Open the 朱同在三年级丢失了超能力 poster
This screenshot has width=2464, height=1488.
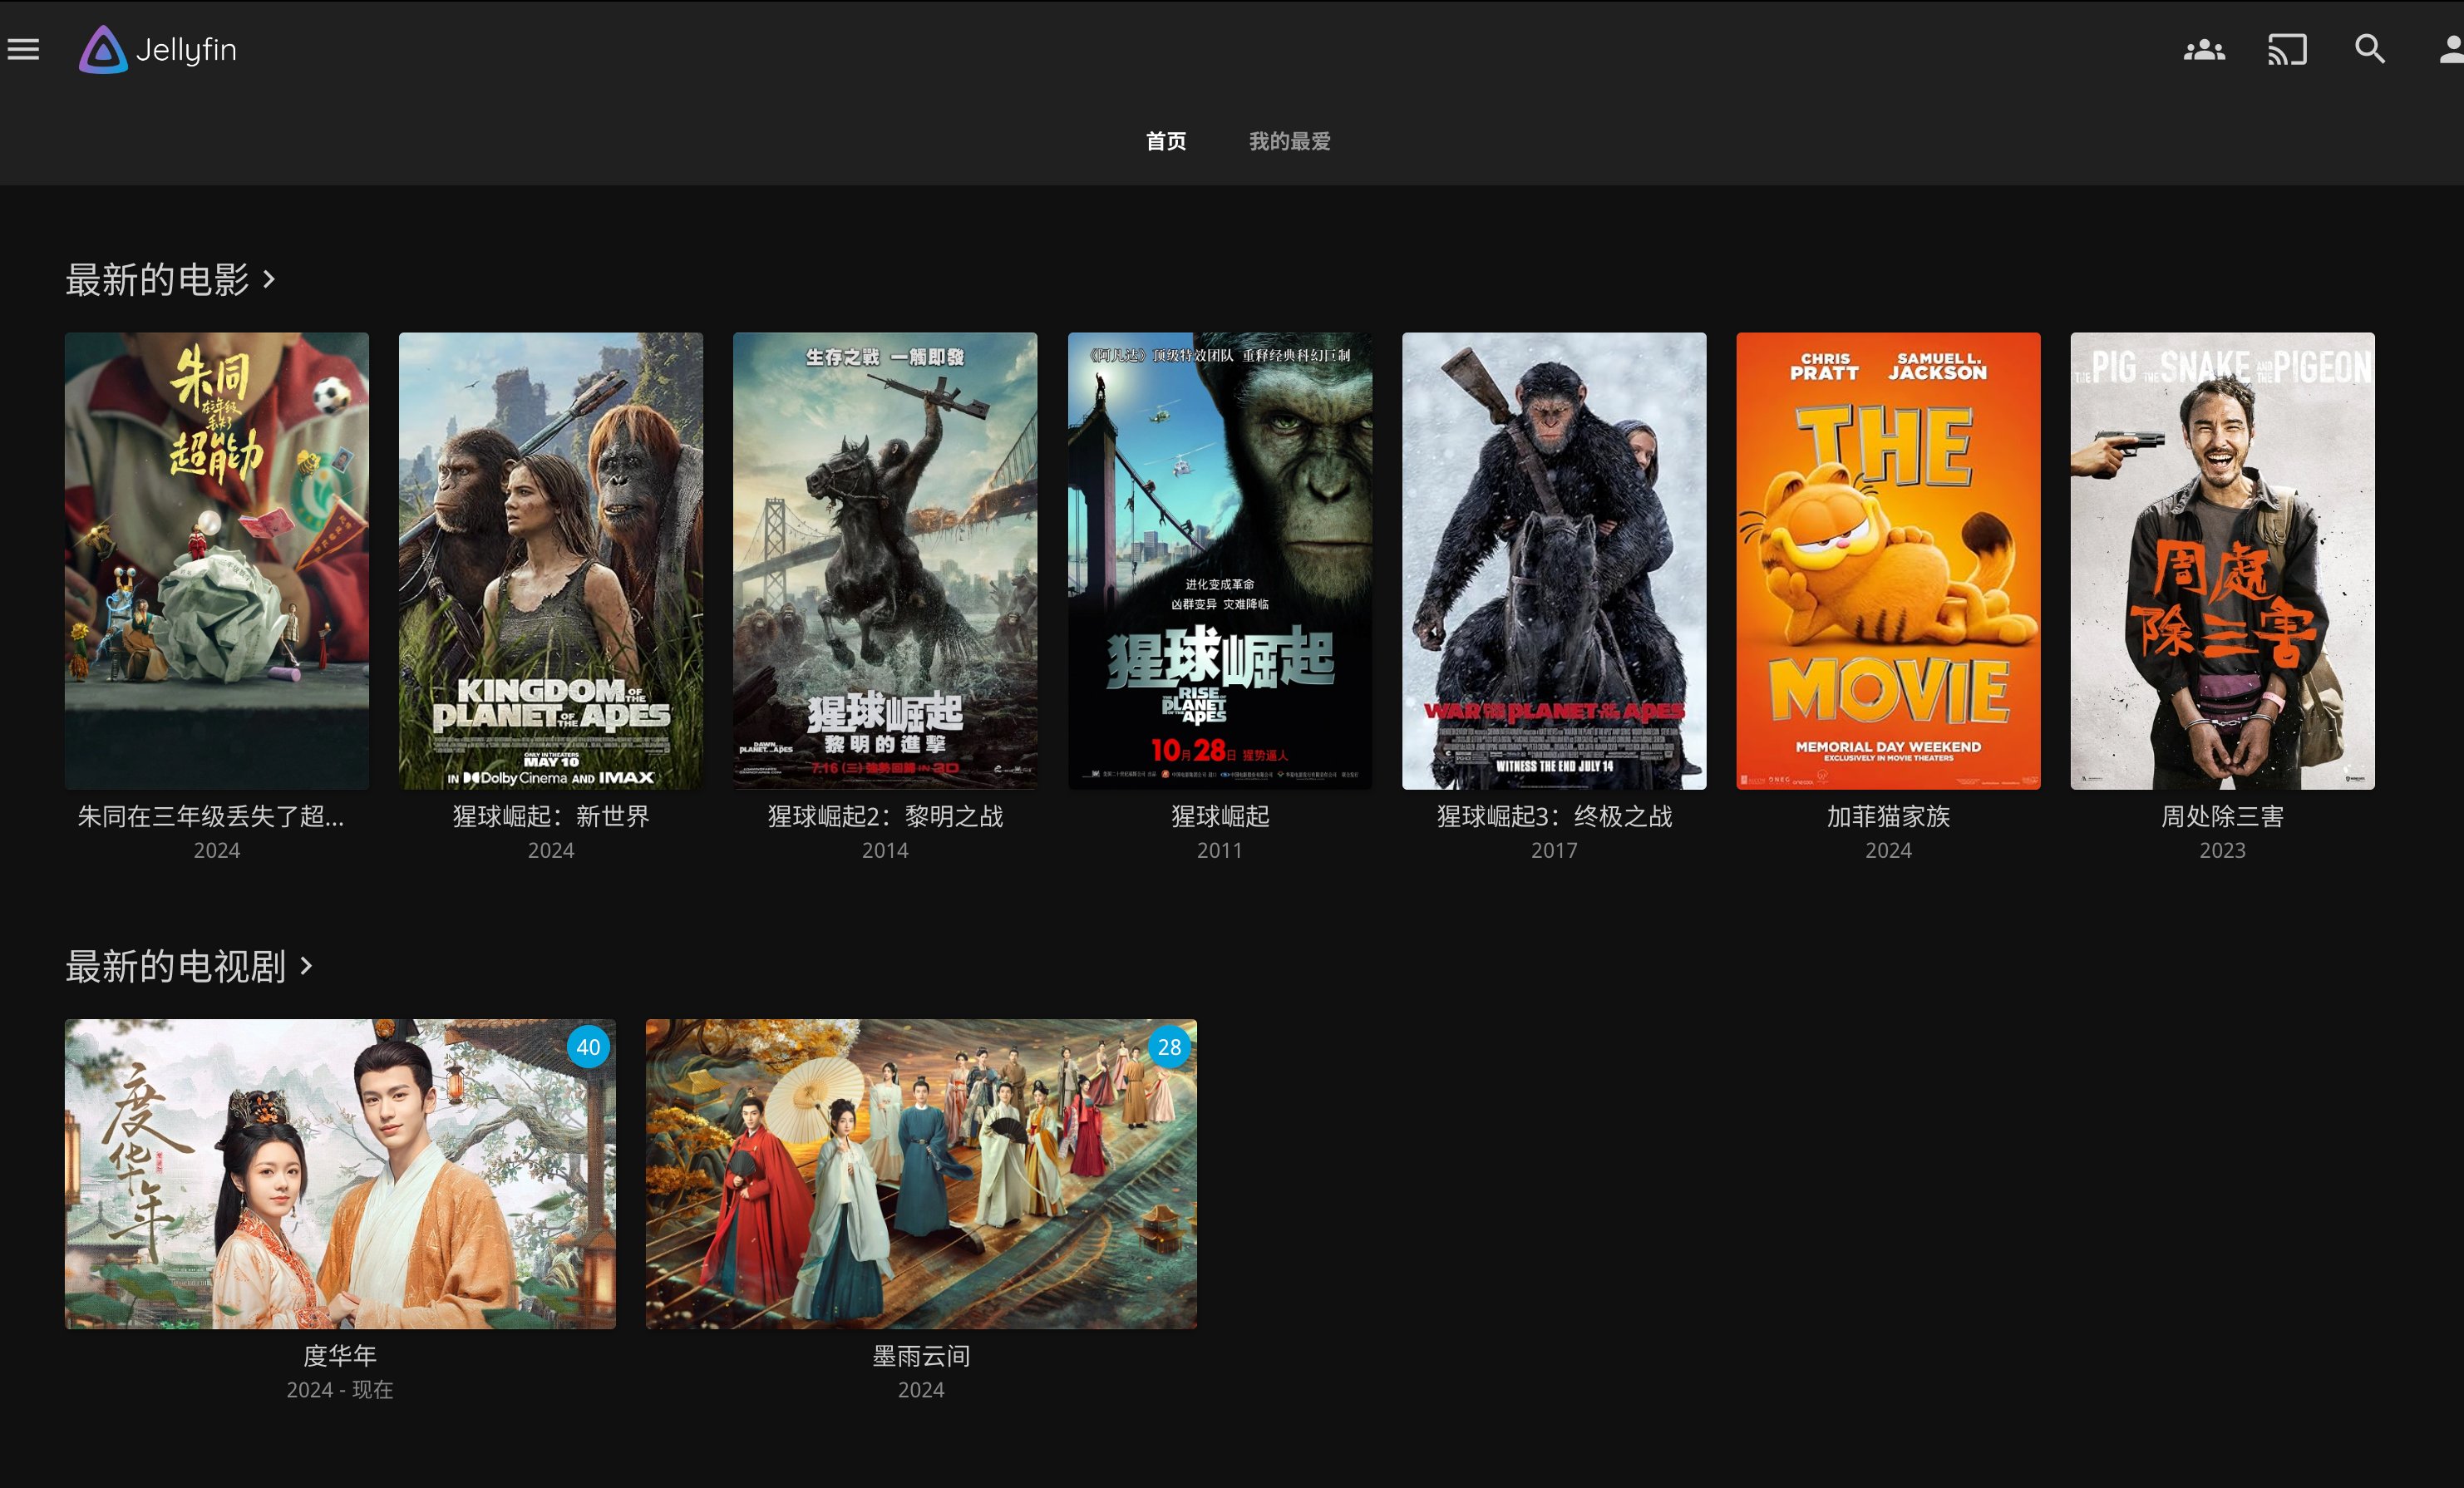(217, 561)
